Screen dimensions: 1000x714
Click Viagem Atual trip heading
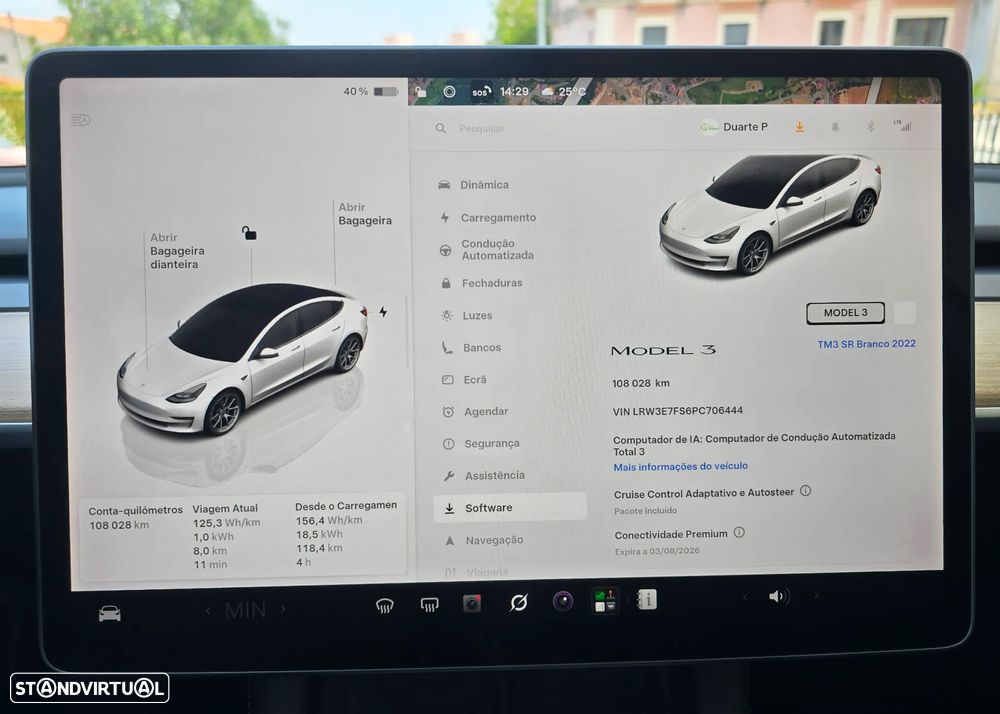[225, 509]
